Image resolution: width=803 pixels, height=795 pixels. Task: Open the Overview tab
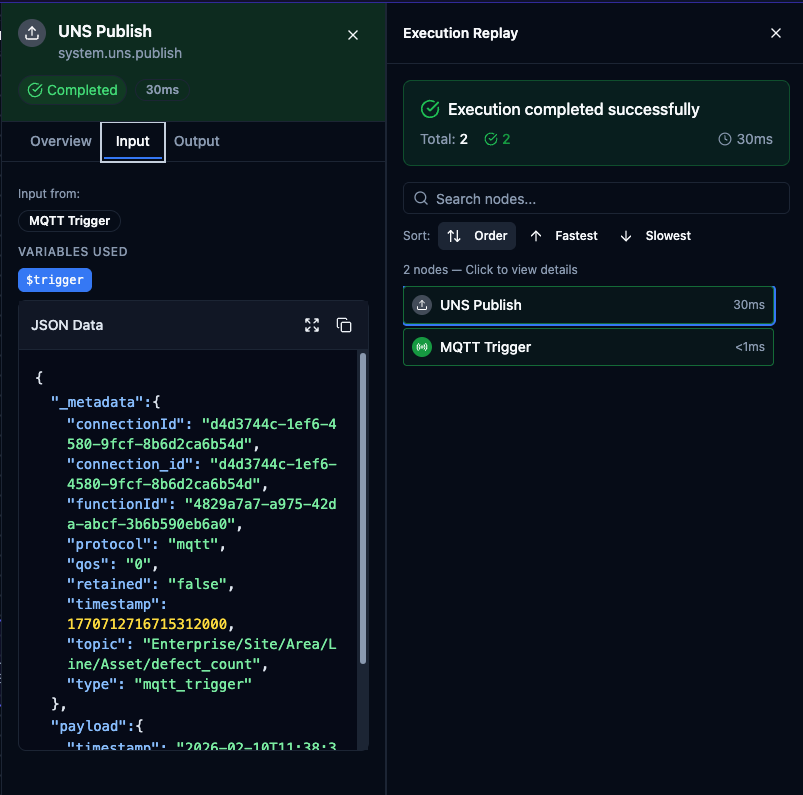(x=60, y=141)
